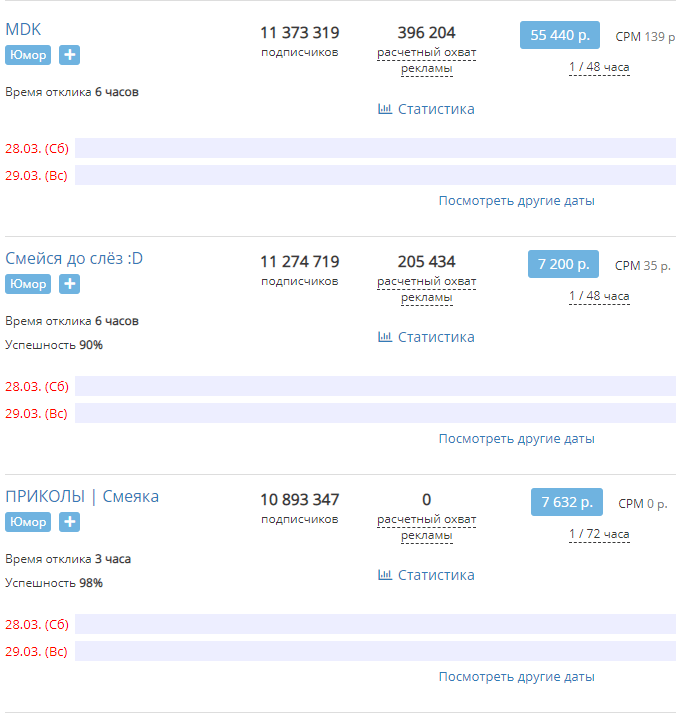Expand Посмотреть другие даты under ПРИКОЛЫ | Смеяка

click(x=516, y=676)
